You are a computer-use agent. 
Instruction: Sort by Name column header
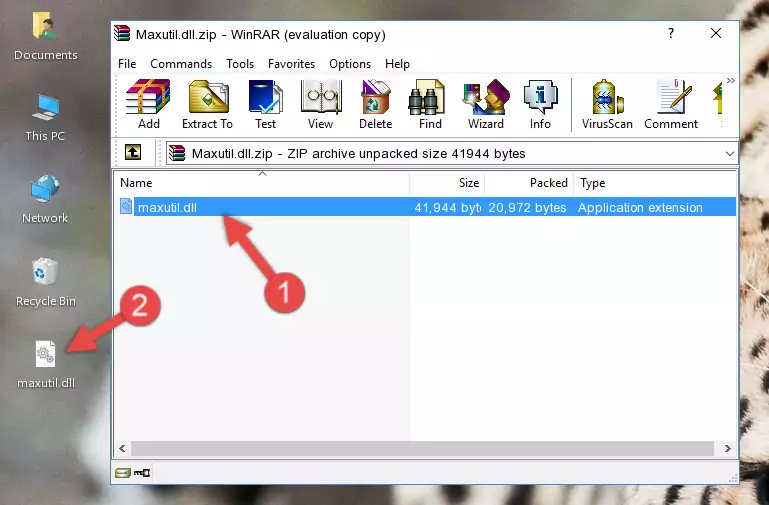[x=262, y=183]
